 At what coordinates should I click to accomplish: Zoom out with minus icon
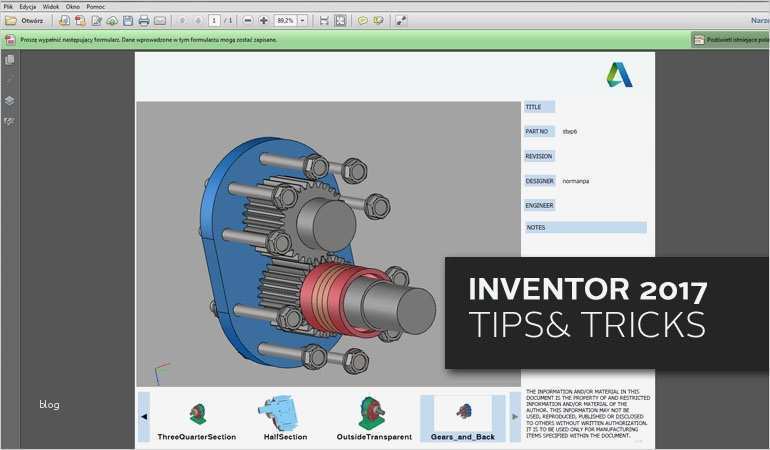point(248,21)
